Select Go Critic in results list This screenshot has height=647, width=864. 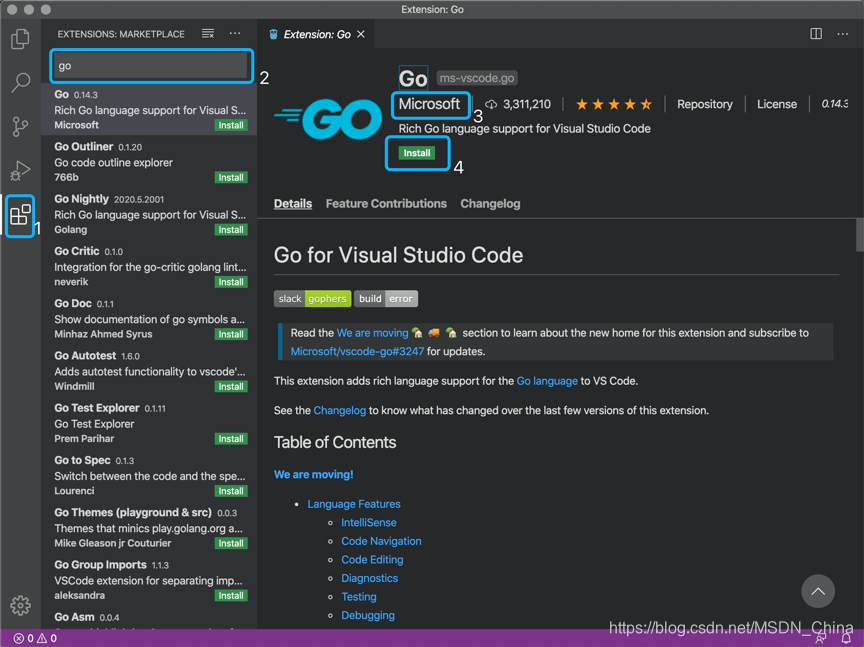pos(149,266)
